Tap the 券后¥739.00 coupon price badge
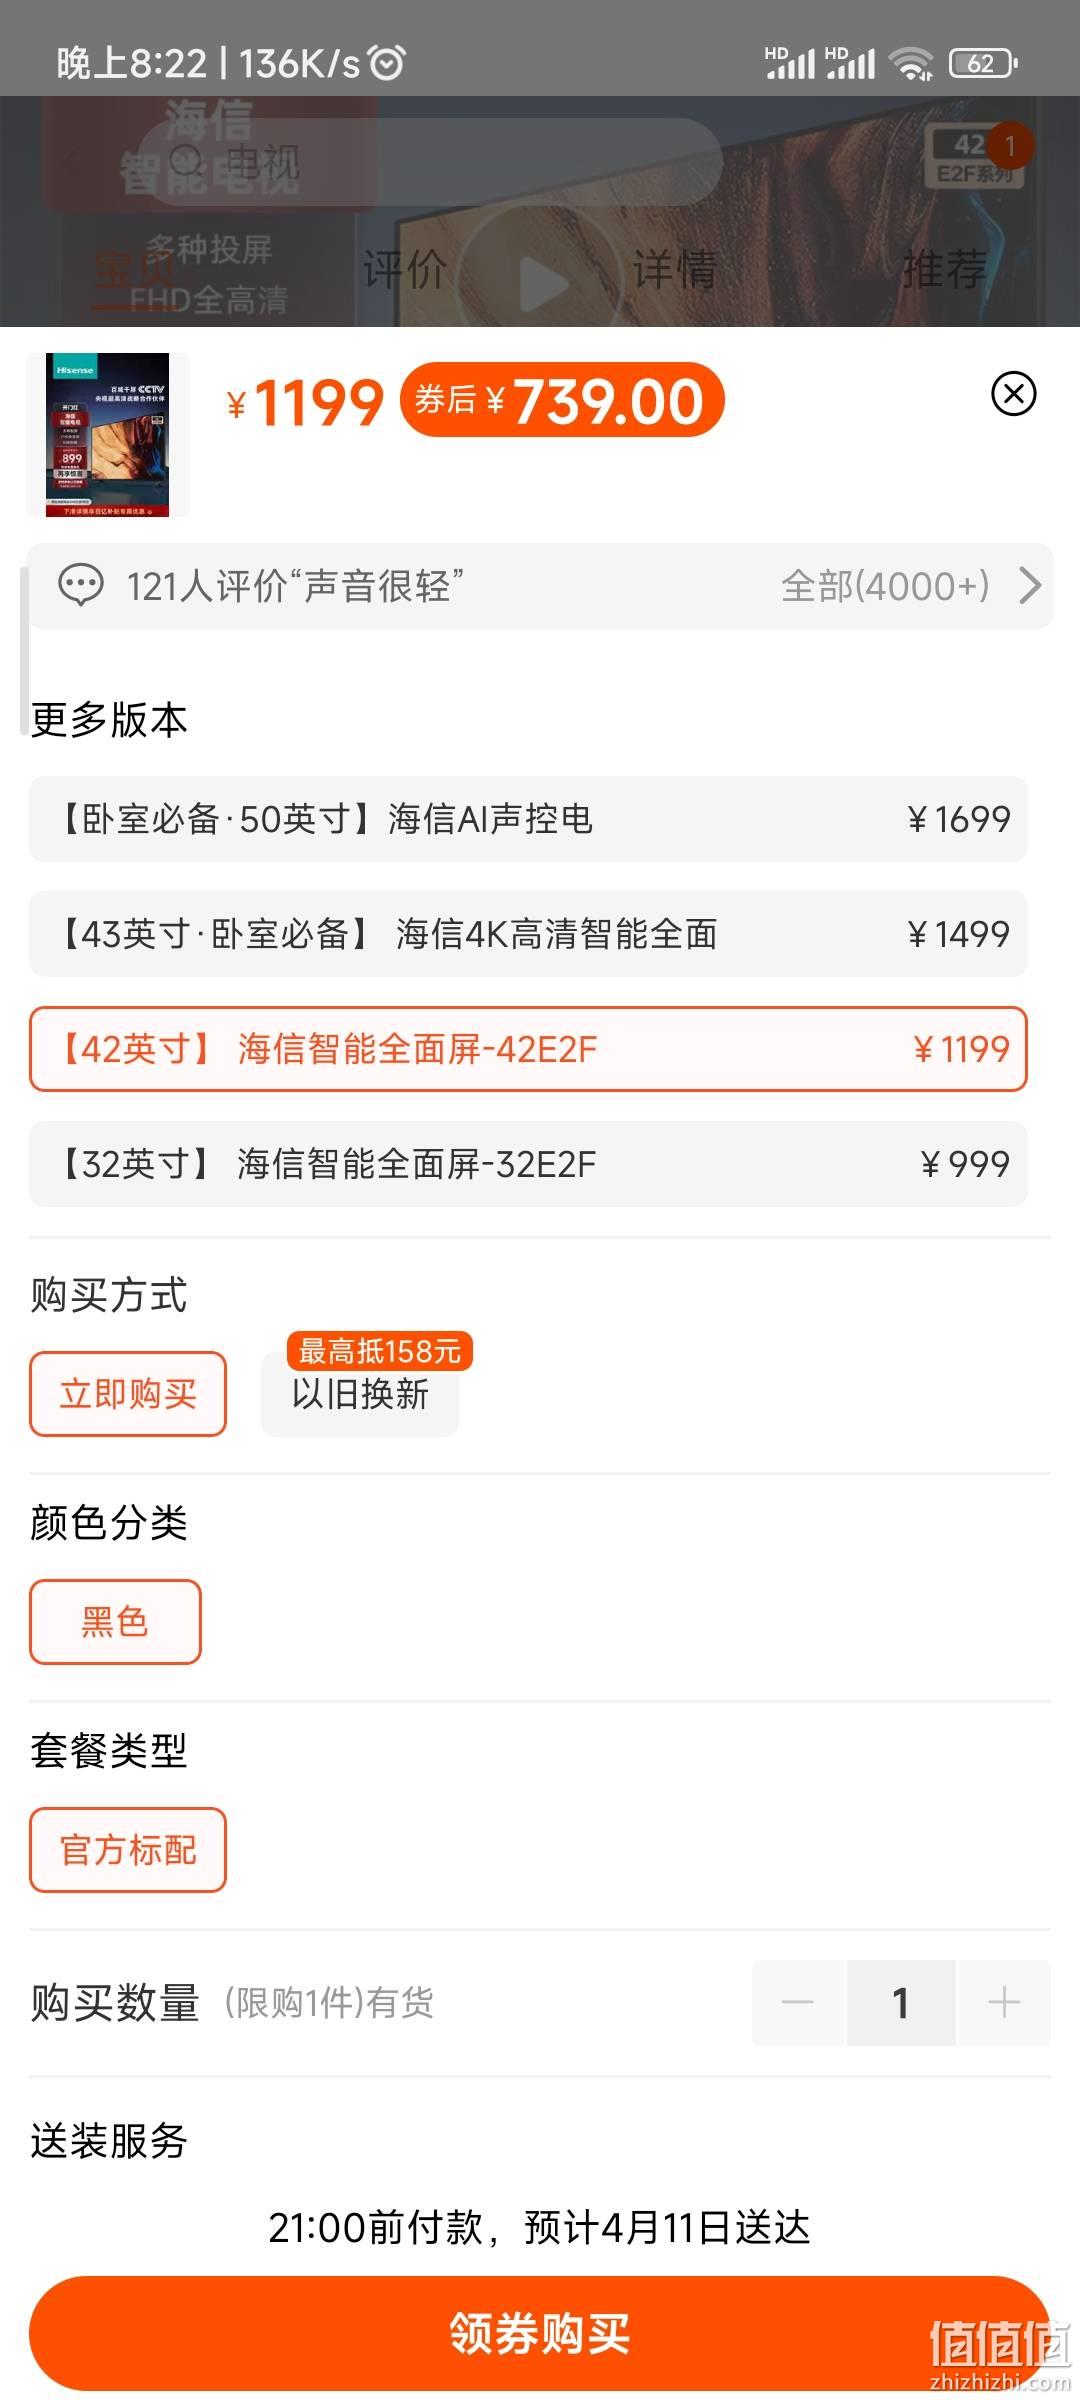This screenshot has height=2400, width=1080. 562,400
